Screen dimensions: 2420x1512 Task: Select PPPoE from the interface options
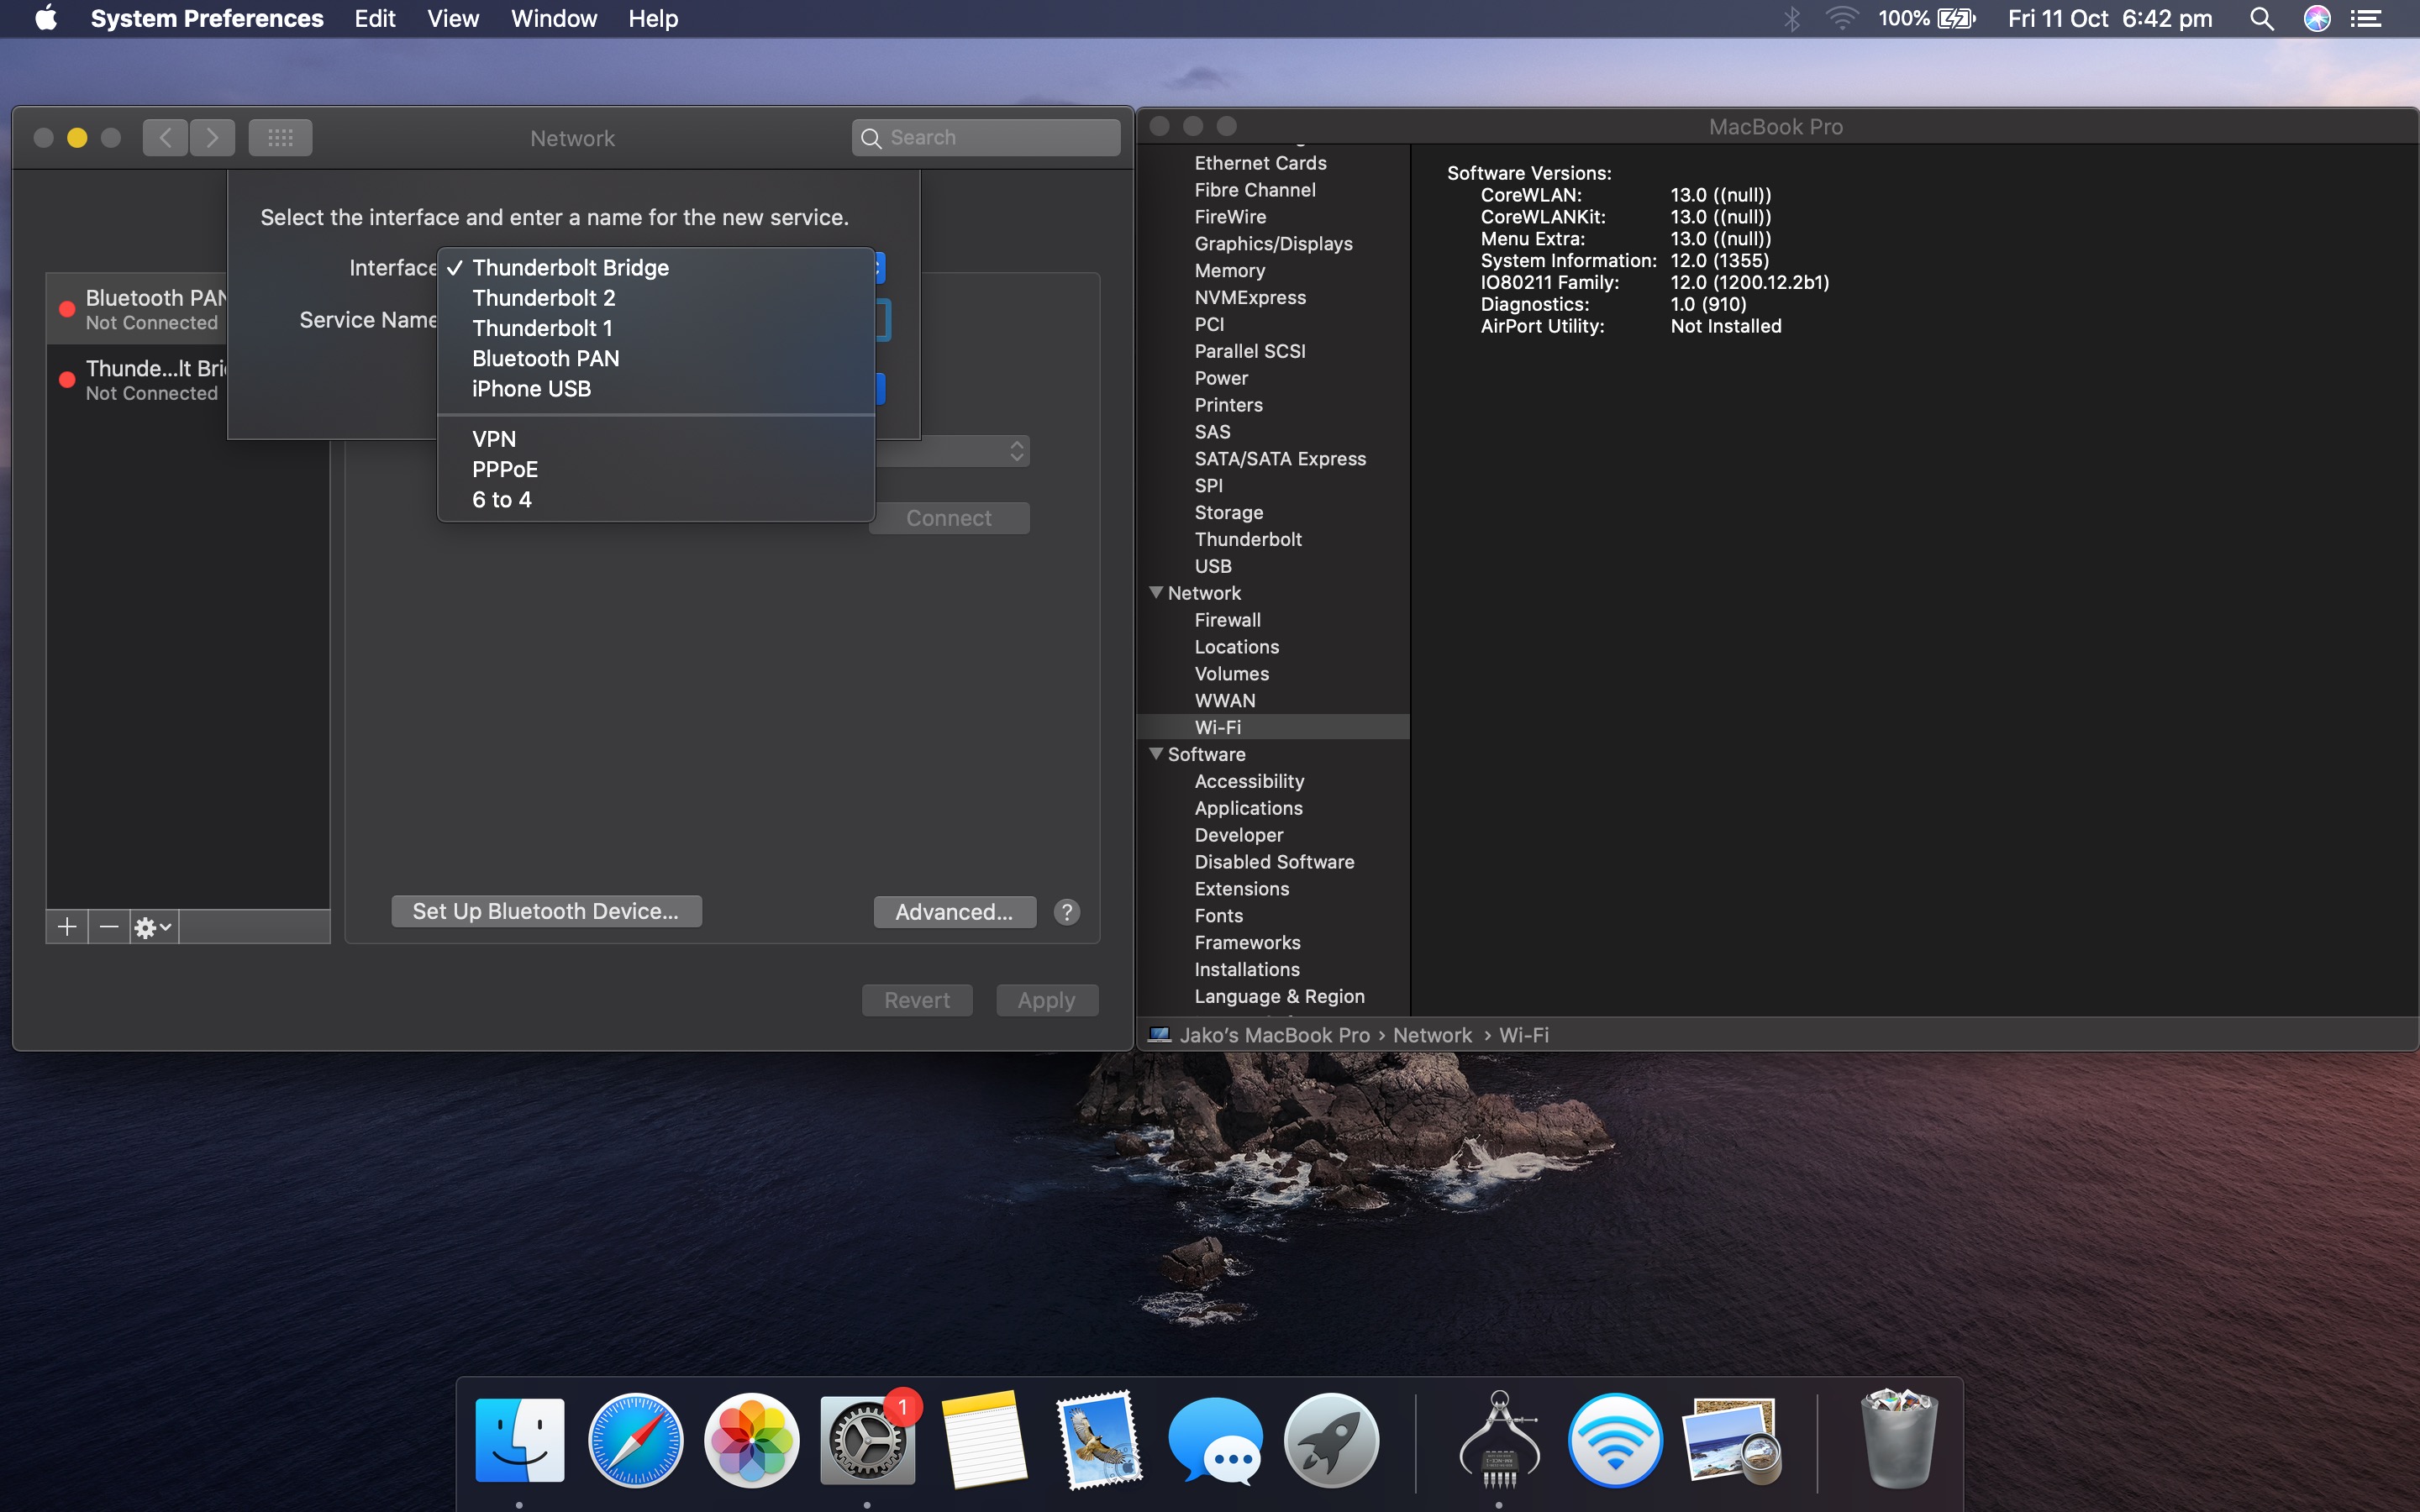click(x=505, y=469)
